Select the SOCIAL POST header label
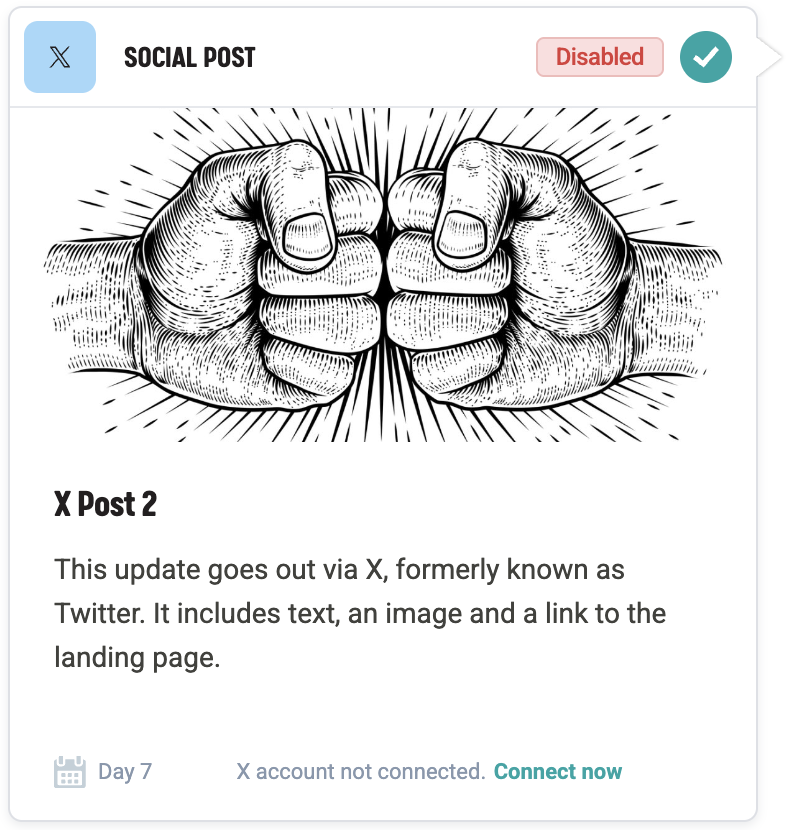 [x=189, y=57]
